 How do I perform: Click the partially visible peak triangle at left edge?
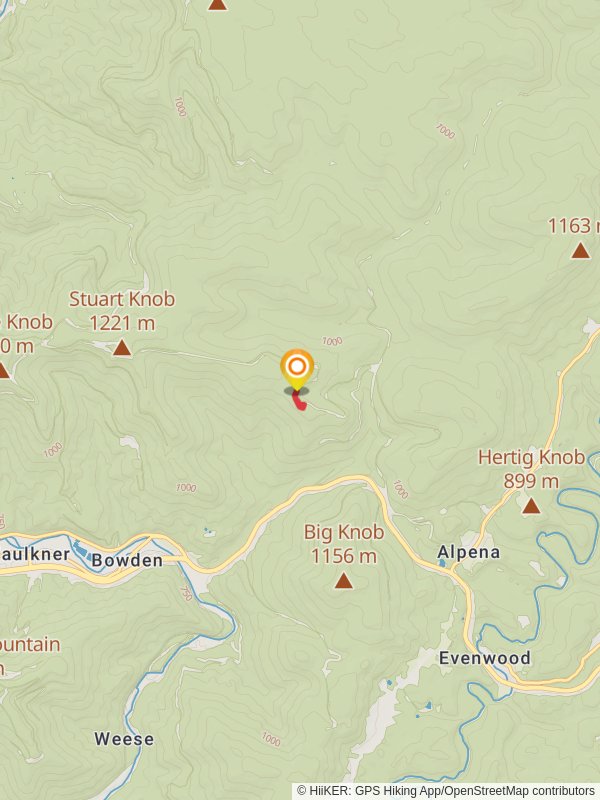coord(3,370)
